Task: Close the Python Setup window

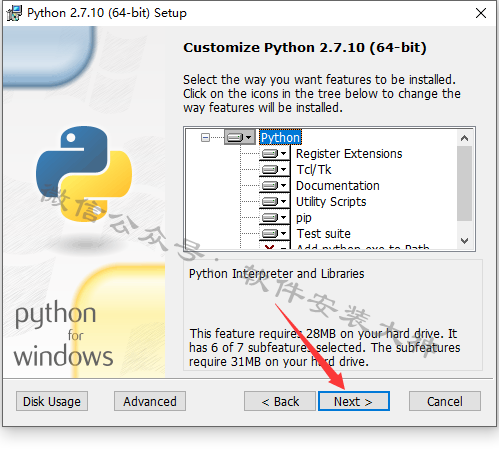Action: 481,13
